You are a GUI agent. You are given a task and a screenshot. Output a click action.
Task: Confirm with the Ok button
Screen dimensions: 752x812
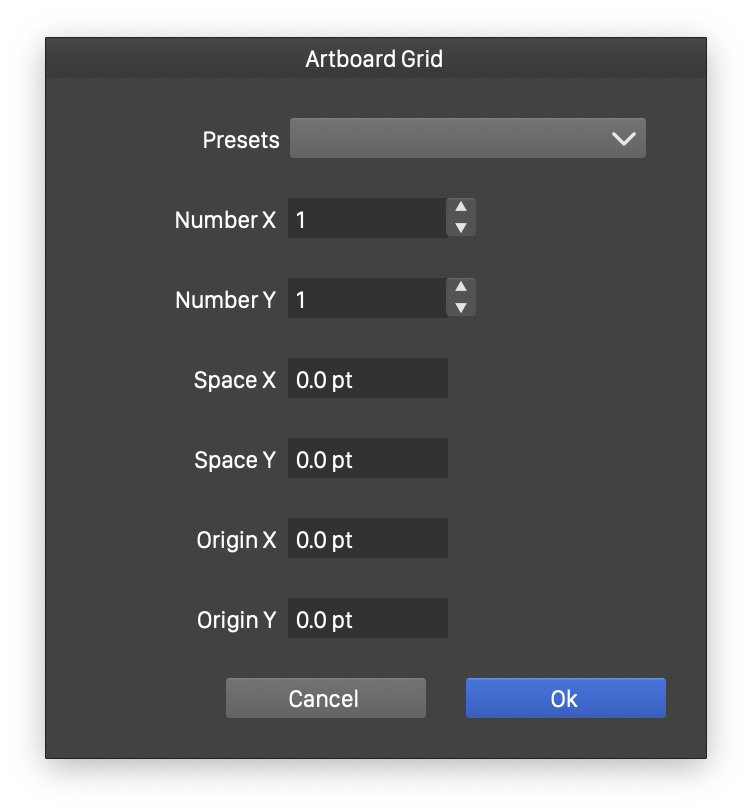click(565, 698)
